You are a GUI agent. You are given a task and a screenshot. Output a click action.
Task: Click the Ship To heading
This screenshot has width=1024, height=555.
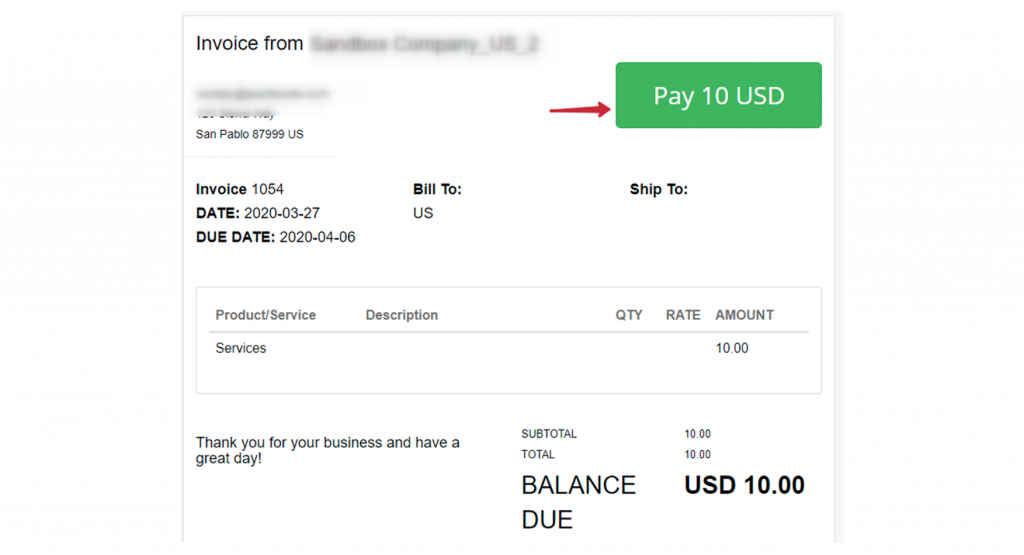coord(658,189)
